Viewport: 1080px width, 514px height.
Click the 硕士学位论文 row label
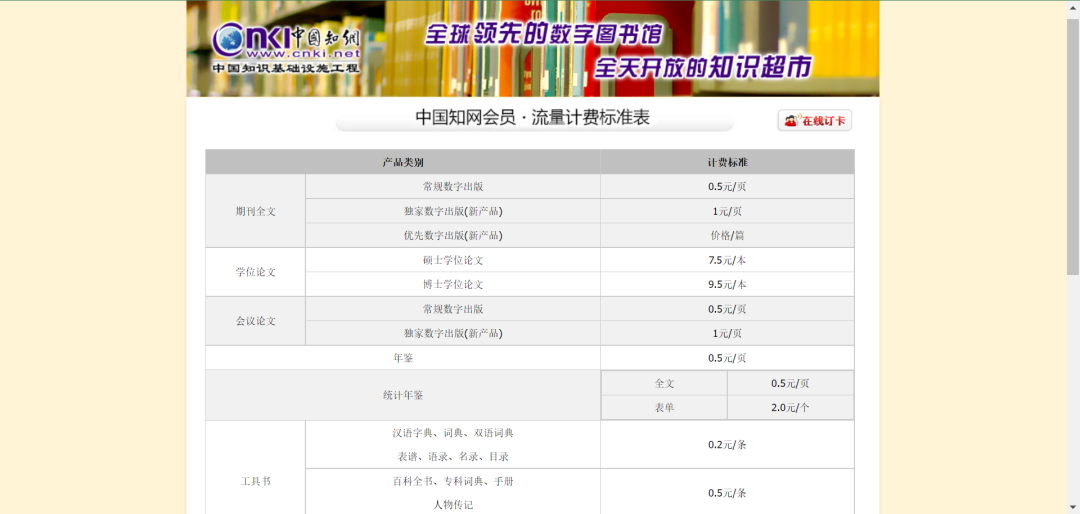click(453, 260)
